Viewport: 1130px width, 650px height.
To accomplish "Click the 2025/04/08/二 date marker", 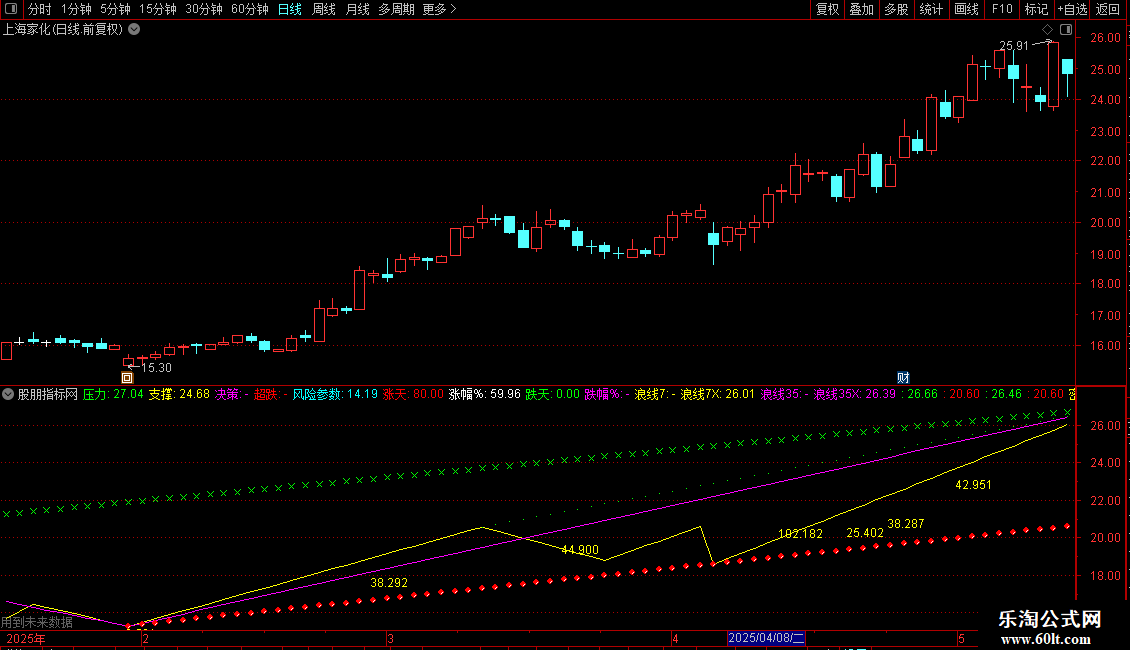I will coord(766,638).
